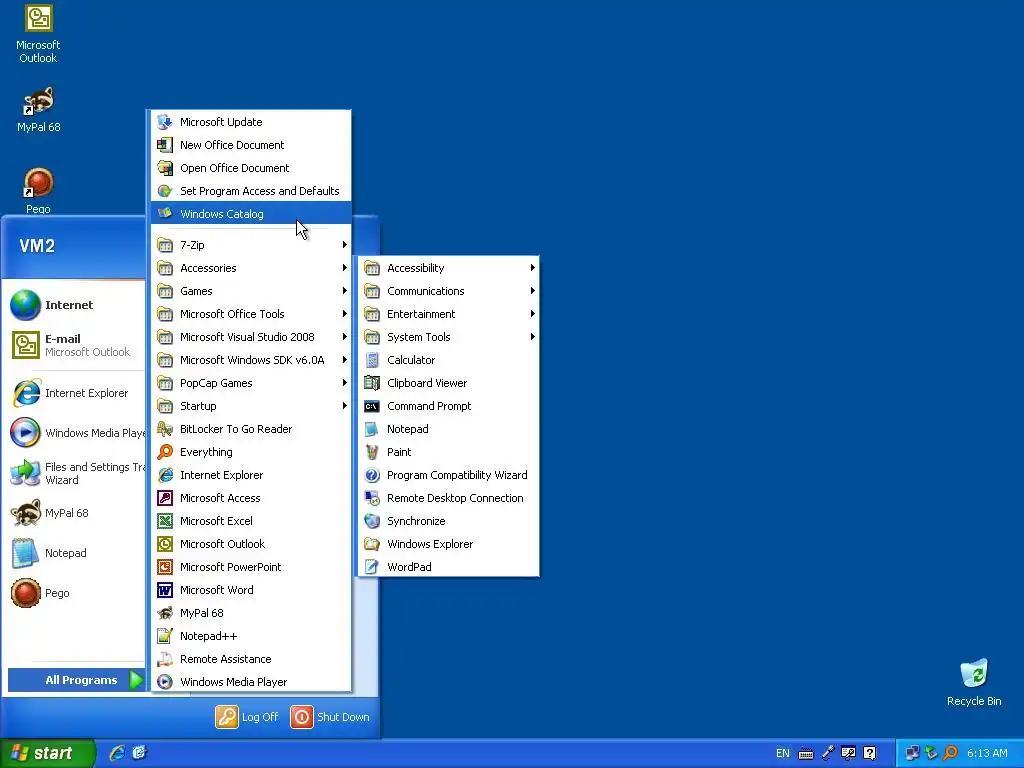The image size is (1024, 768).
Task: Expand Microsoft Visual Studio 2008 submenu
Action: pyautogui.click(x=251, y=336)
